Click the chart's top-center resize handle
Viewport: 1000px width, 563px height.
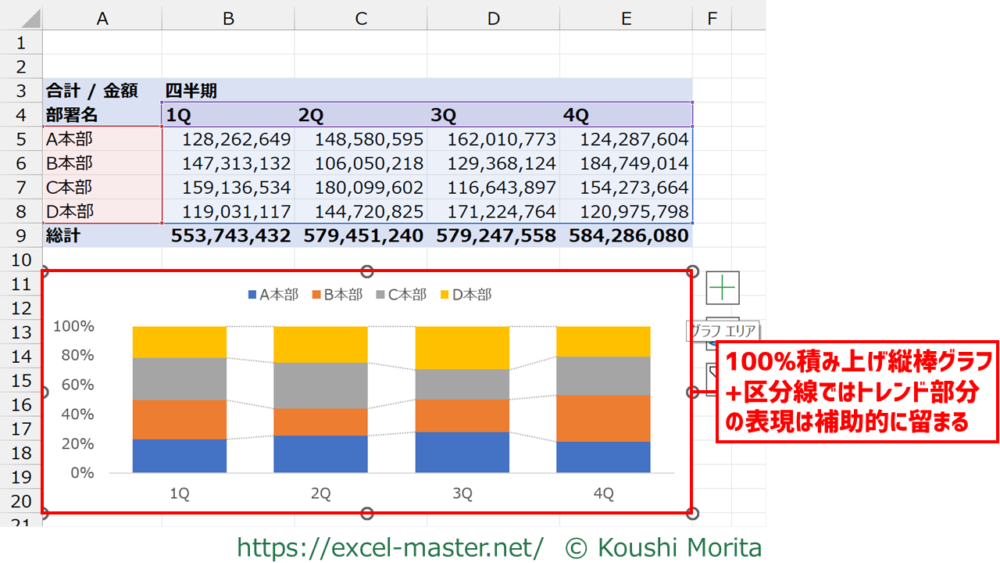367,271
